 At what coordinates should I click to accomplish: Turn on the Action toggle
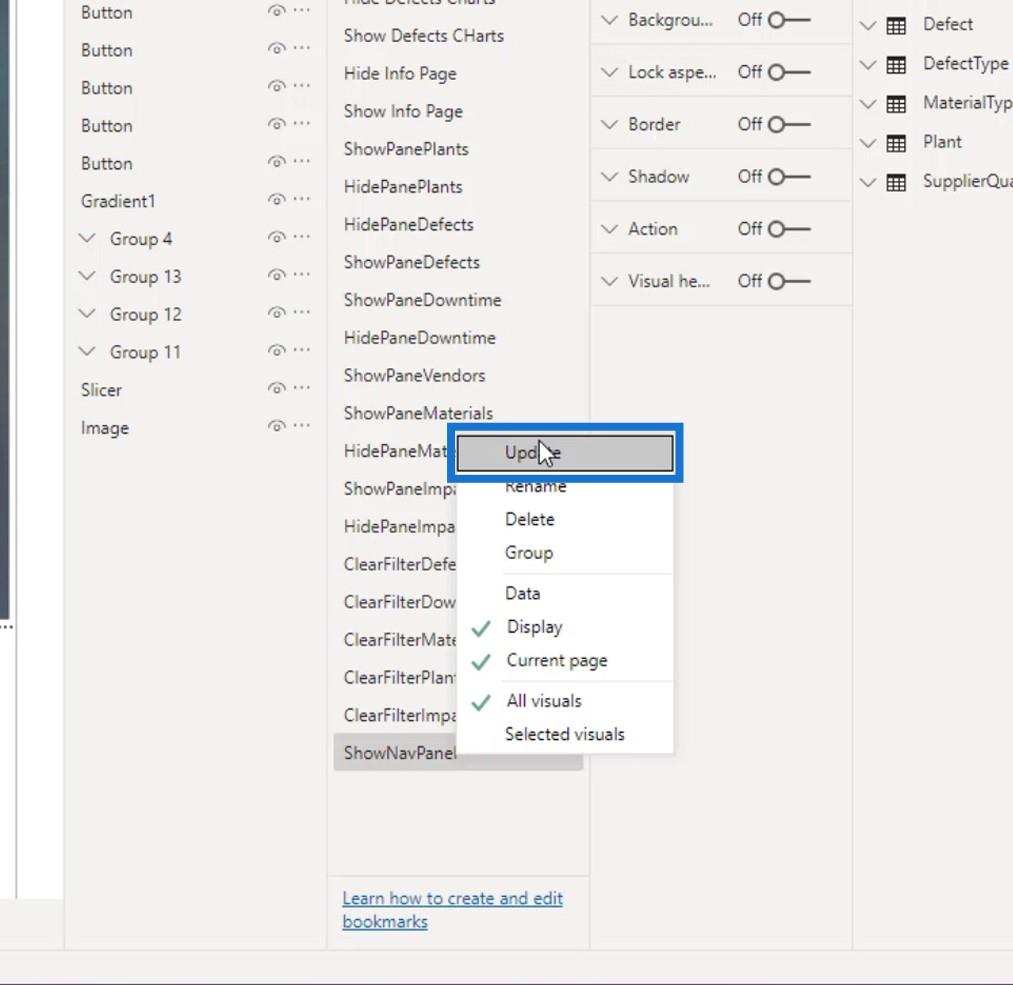coord(789,229)
